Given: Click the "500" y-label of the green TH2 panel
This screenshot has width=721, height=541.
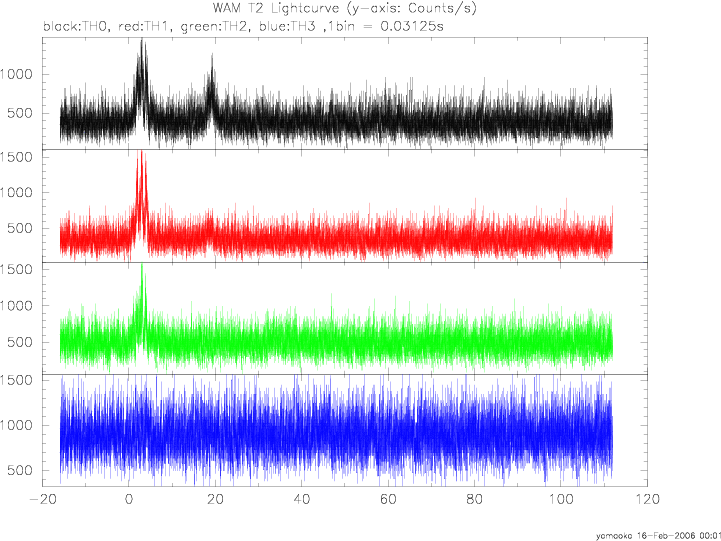Looking at the screenshot, I should tap(20, 342).
